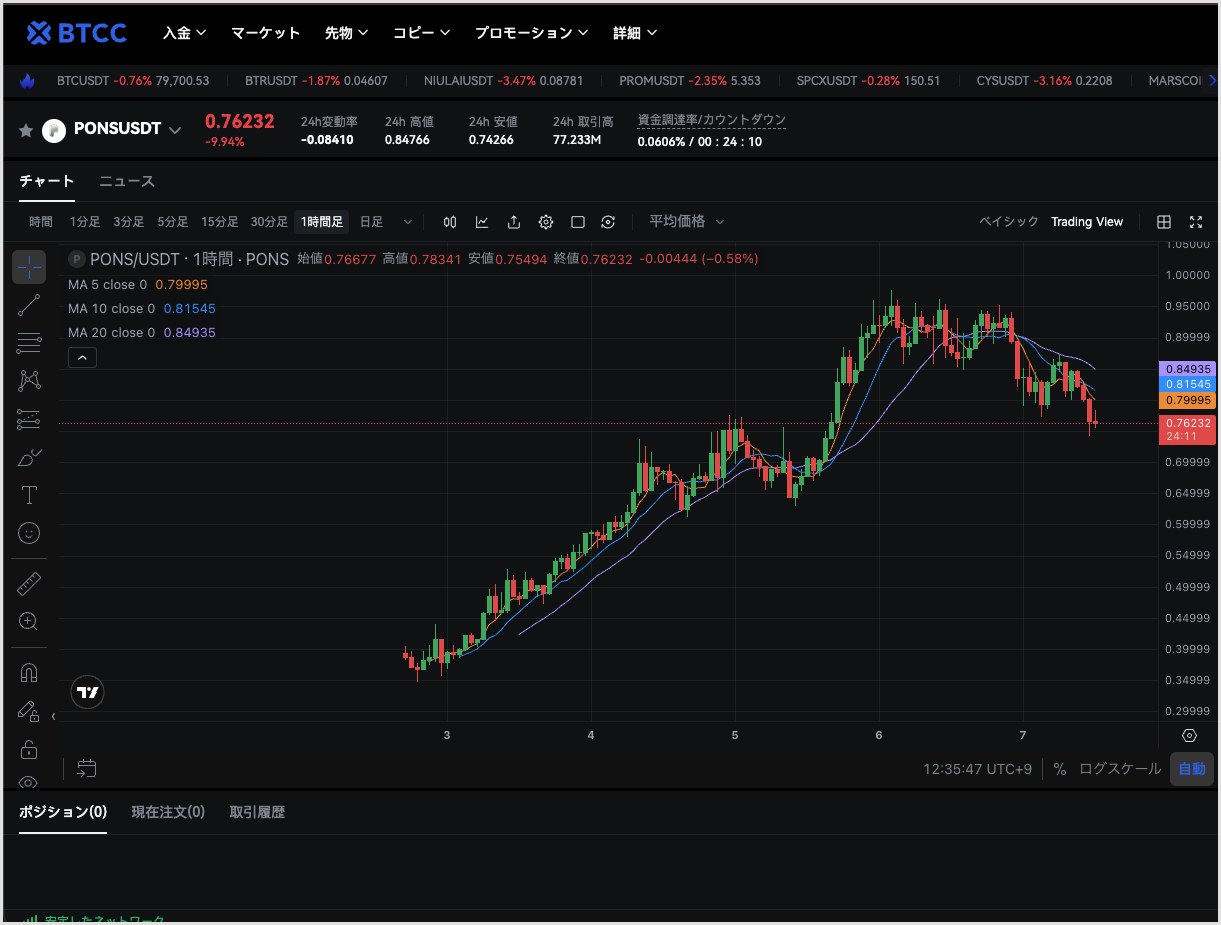1221x925 pixels.
Task: Collapse the drawing toolbar side arrow
Action: [x=53, y=716]
